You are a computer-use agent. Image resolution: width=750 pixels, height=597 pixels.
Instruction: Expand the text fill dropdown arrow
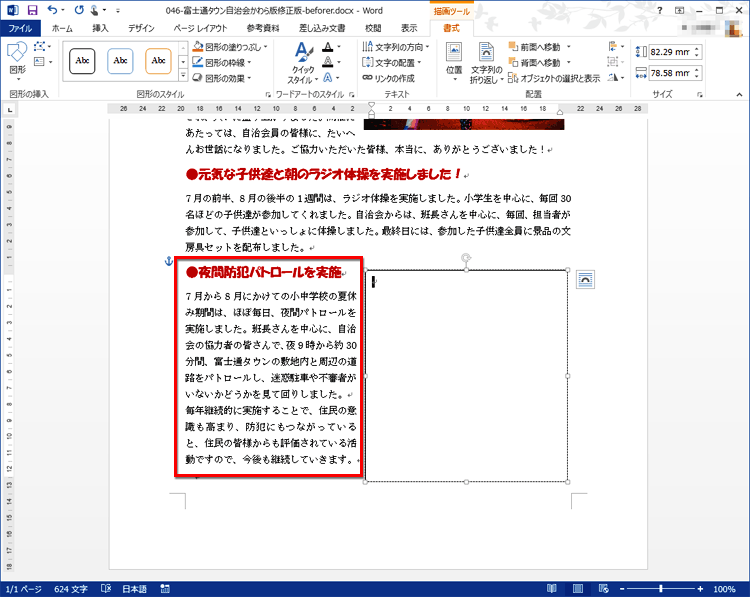339,47
